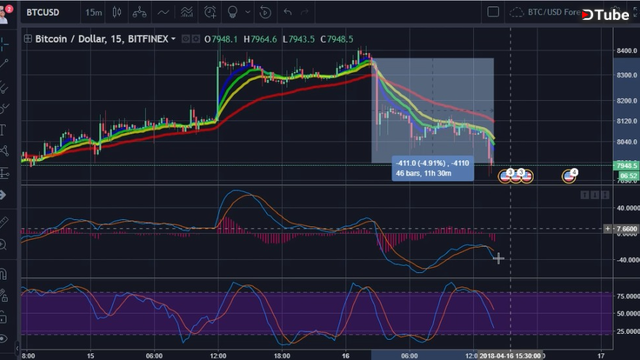This screenshot has height=360, width=640.
Task: Select the chart layout square icon
Action: click(493, 12)
